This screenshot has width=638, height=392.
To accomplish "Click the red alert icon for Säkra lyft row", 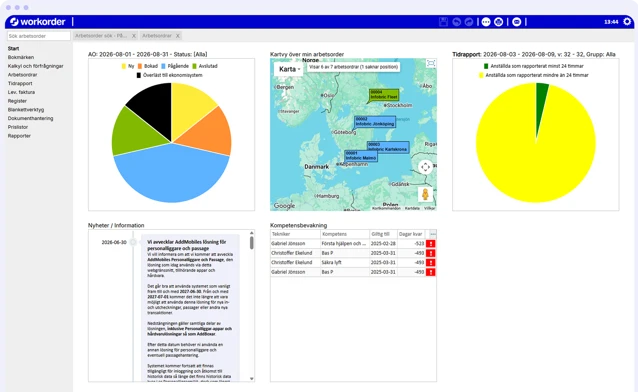I will pyautogui.click(x=430, y=263).
